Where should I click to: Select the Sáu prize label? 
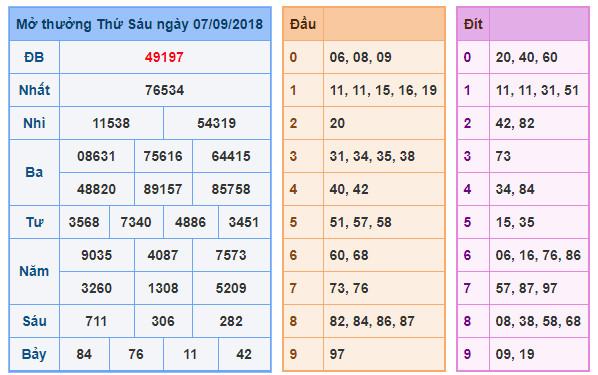point(34,321)
